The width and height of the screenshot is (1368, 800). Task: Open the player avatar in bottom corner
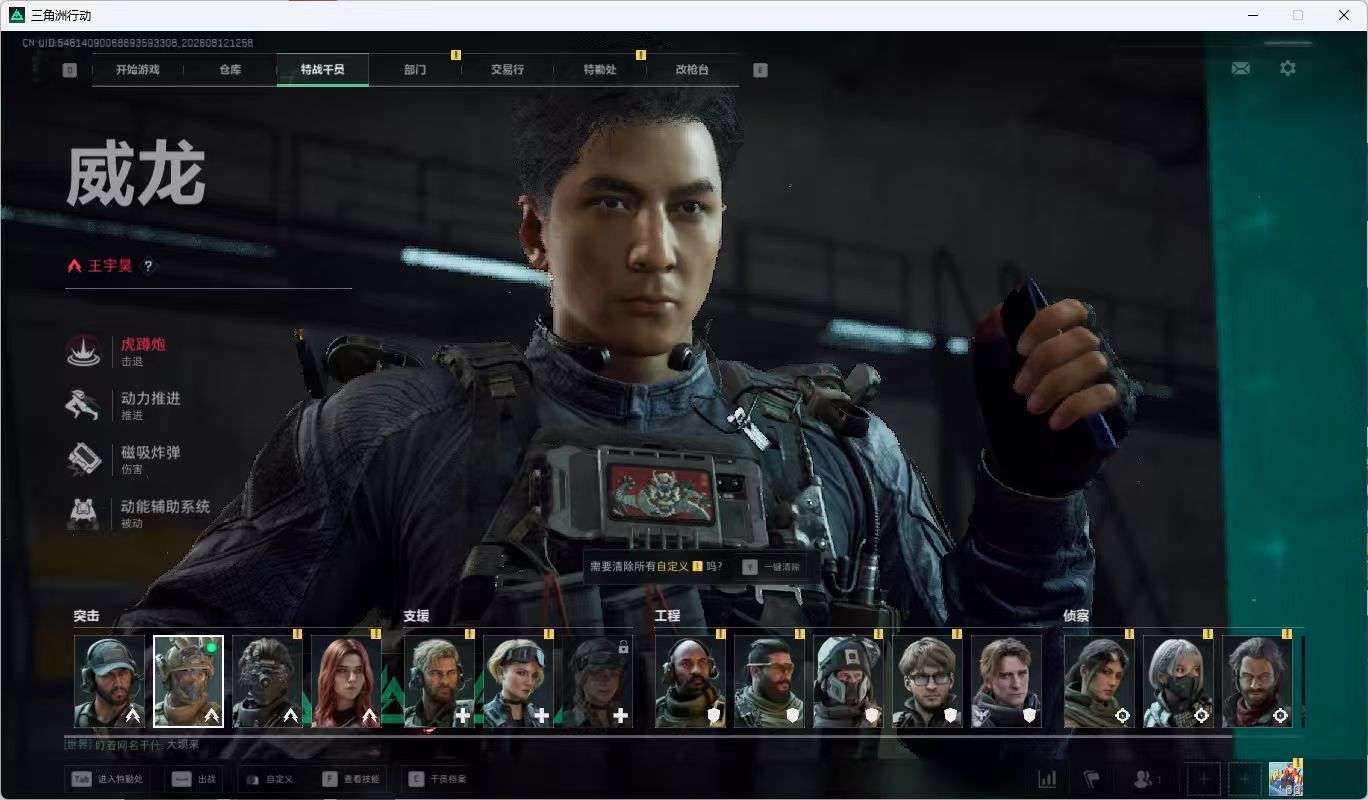1285,778
